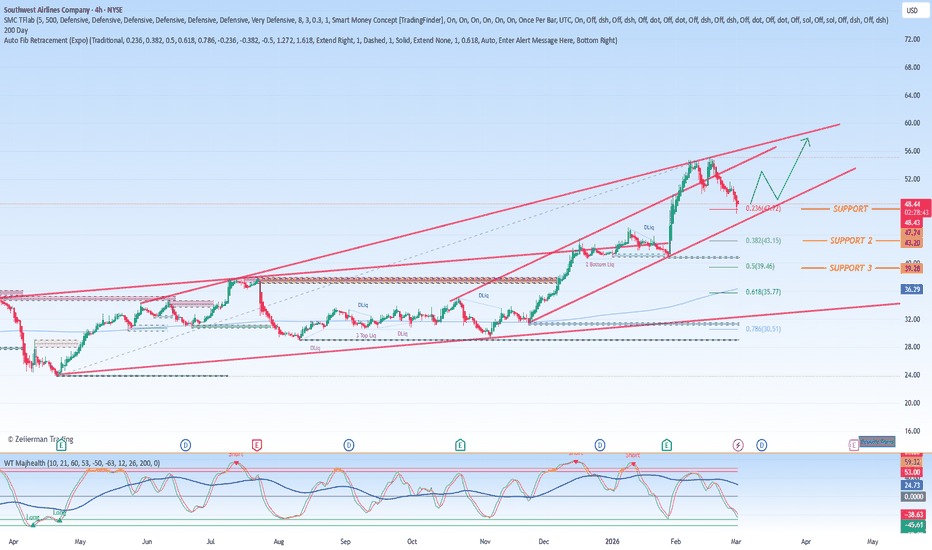Click the DLiq label near January 2026

pos(649,228)
